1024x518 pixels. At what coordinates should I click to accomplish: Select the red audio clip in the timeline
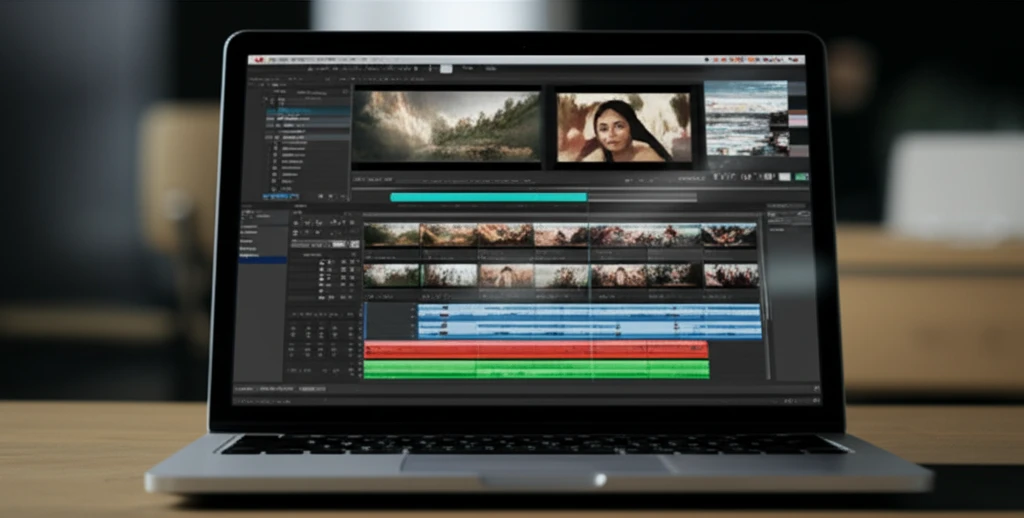click(x=536, y=349)
